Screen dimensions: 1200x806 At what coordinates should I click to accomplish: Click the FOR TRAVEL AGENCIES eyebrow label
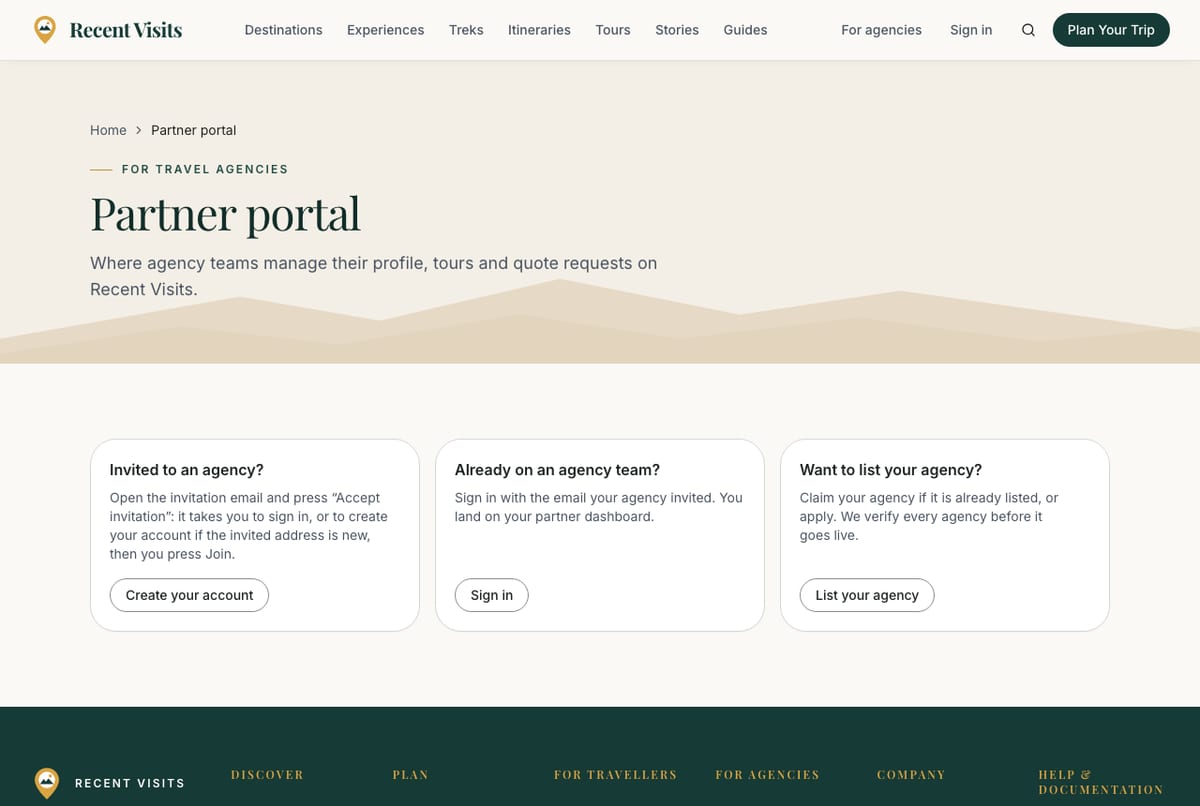[x=205, y=169]
